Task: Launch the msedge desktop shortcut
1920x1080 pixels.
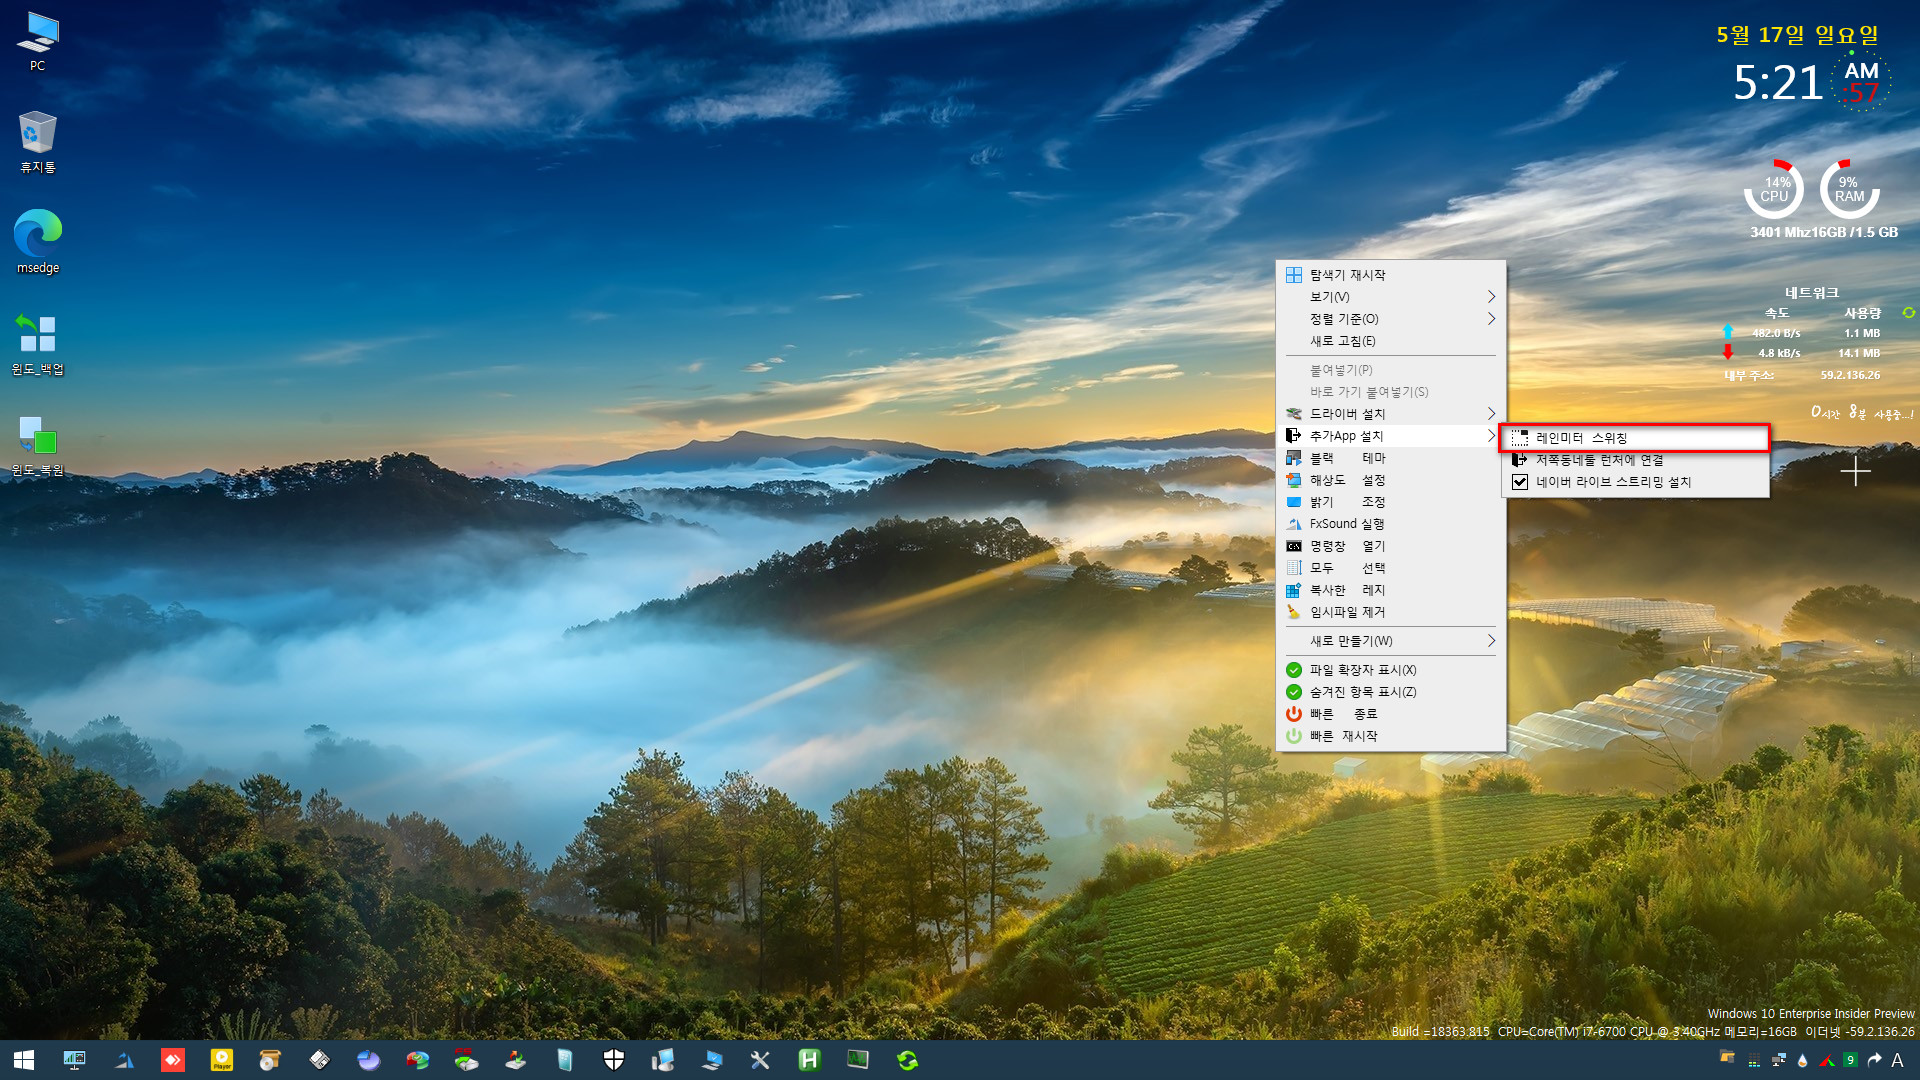Action: [38, 242]
